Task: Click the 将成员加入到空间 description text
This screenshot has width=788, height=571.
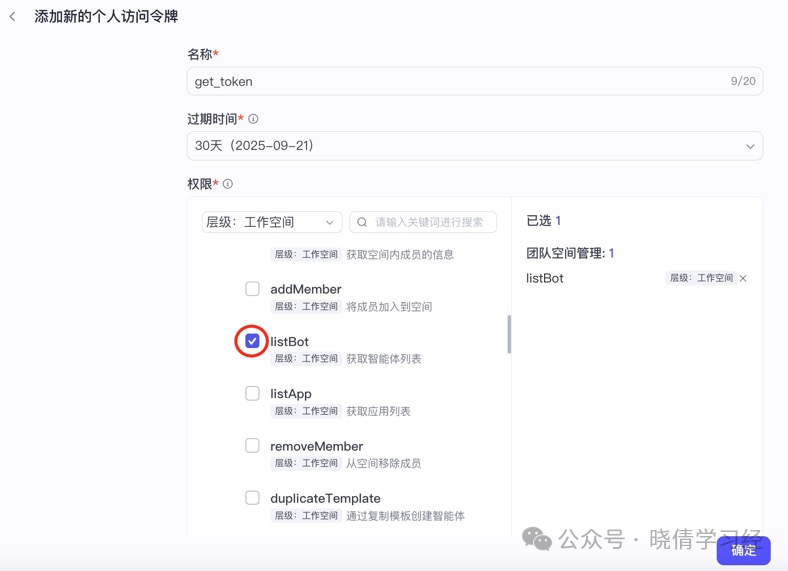Action: click(x=389, y=307)
